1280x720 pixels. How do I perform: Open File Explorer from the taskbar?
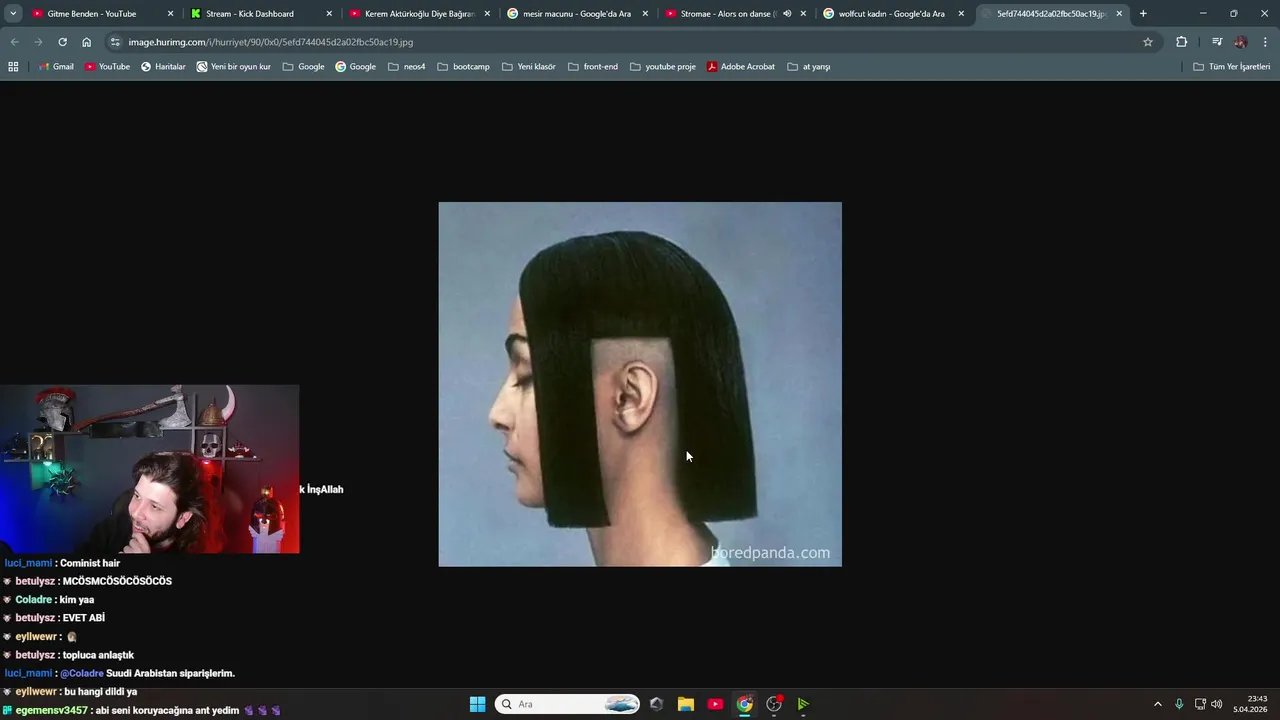686,704
